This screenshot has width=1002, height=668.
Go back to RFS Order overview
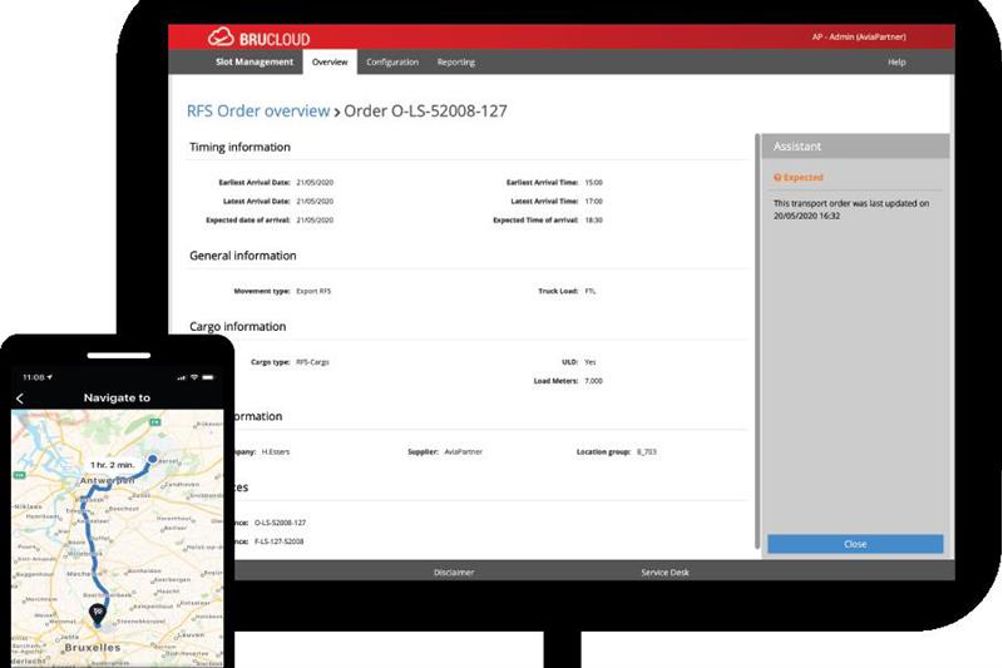pyautogui.click(x=258, y=111)
